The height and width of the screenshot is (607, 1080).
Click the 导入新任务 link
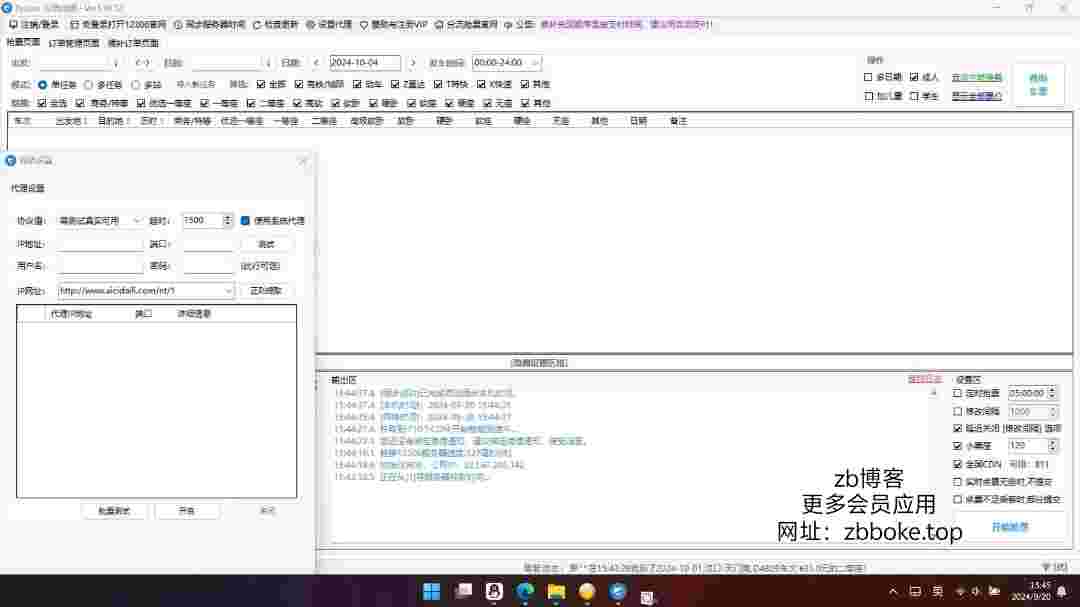click(x=196, y=84)
